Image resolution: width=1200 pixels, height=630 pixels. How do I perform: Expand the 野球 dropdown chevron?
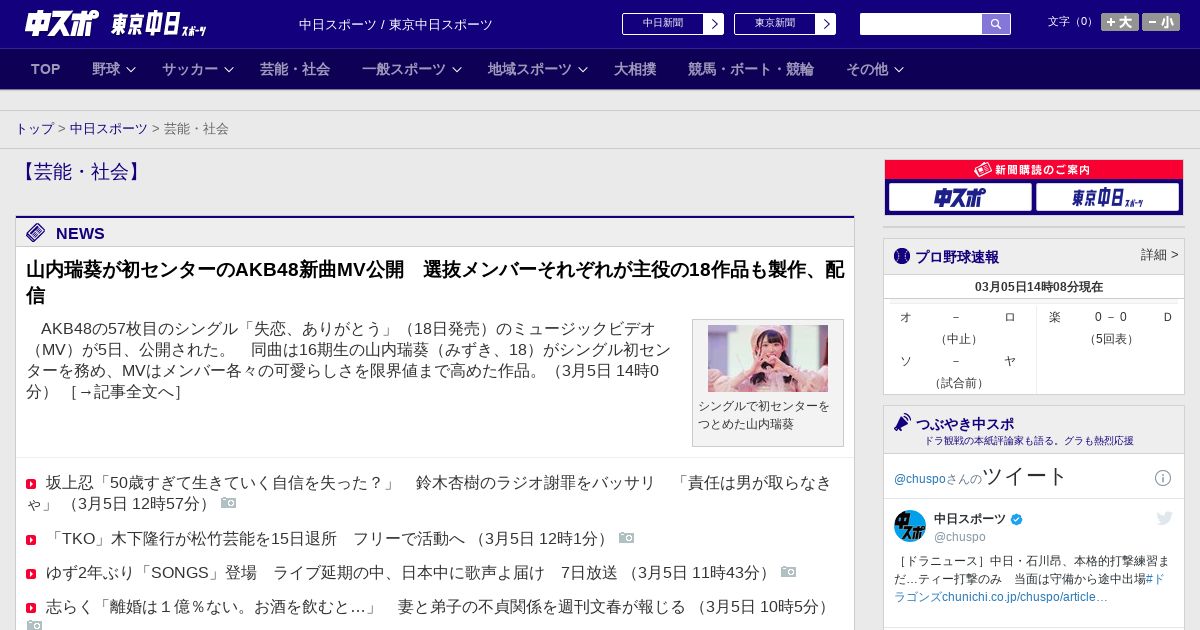(131, 70)
